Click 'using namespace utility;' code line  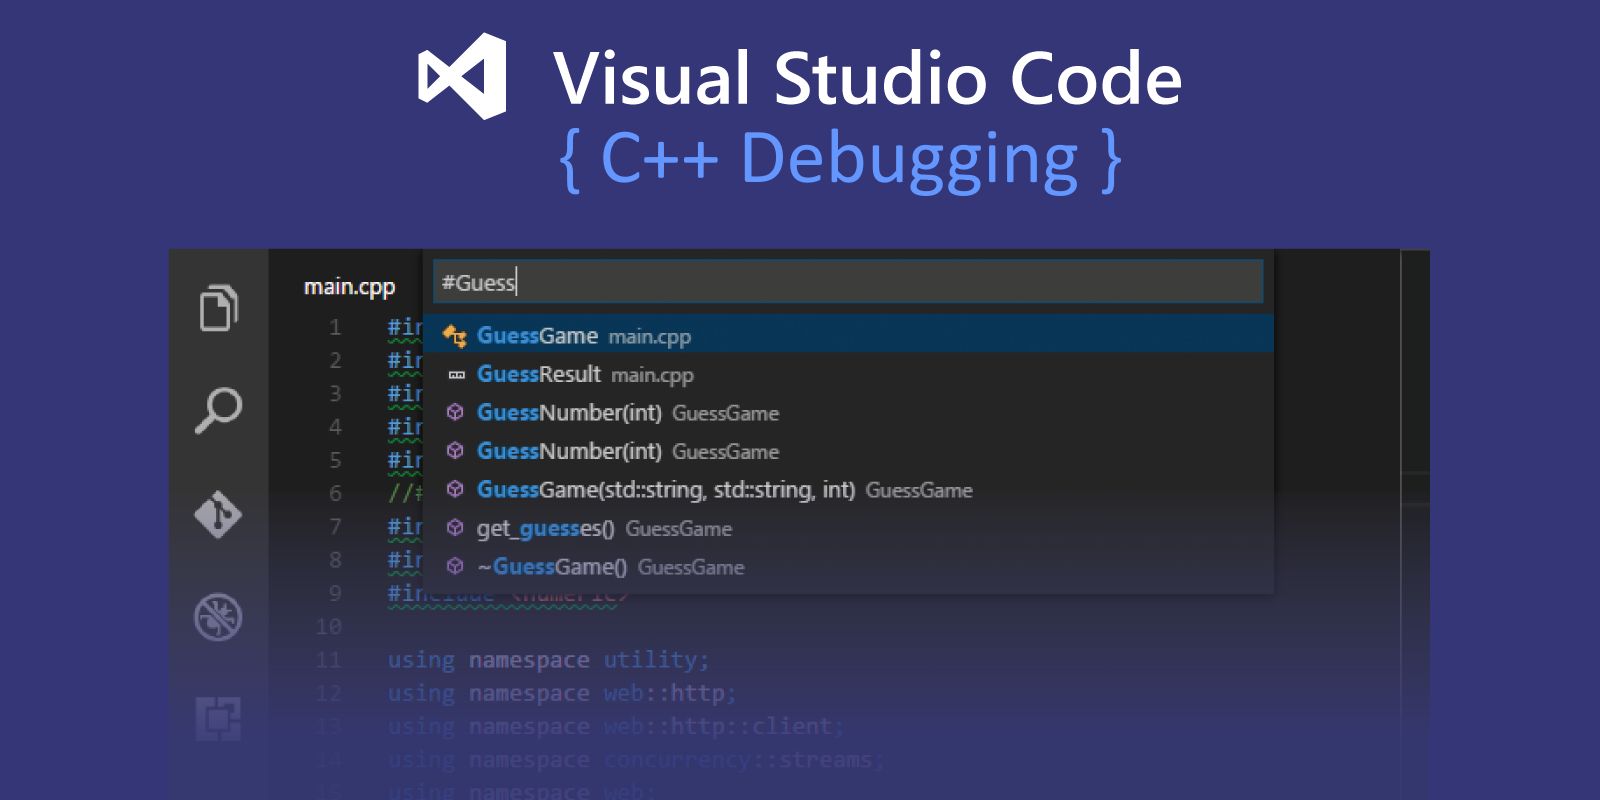(x=549, y=660)
